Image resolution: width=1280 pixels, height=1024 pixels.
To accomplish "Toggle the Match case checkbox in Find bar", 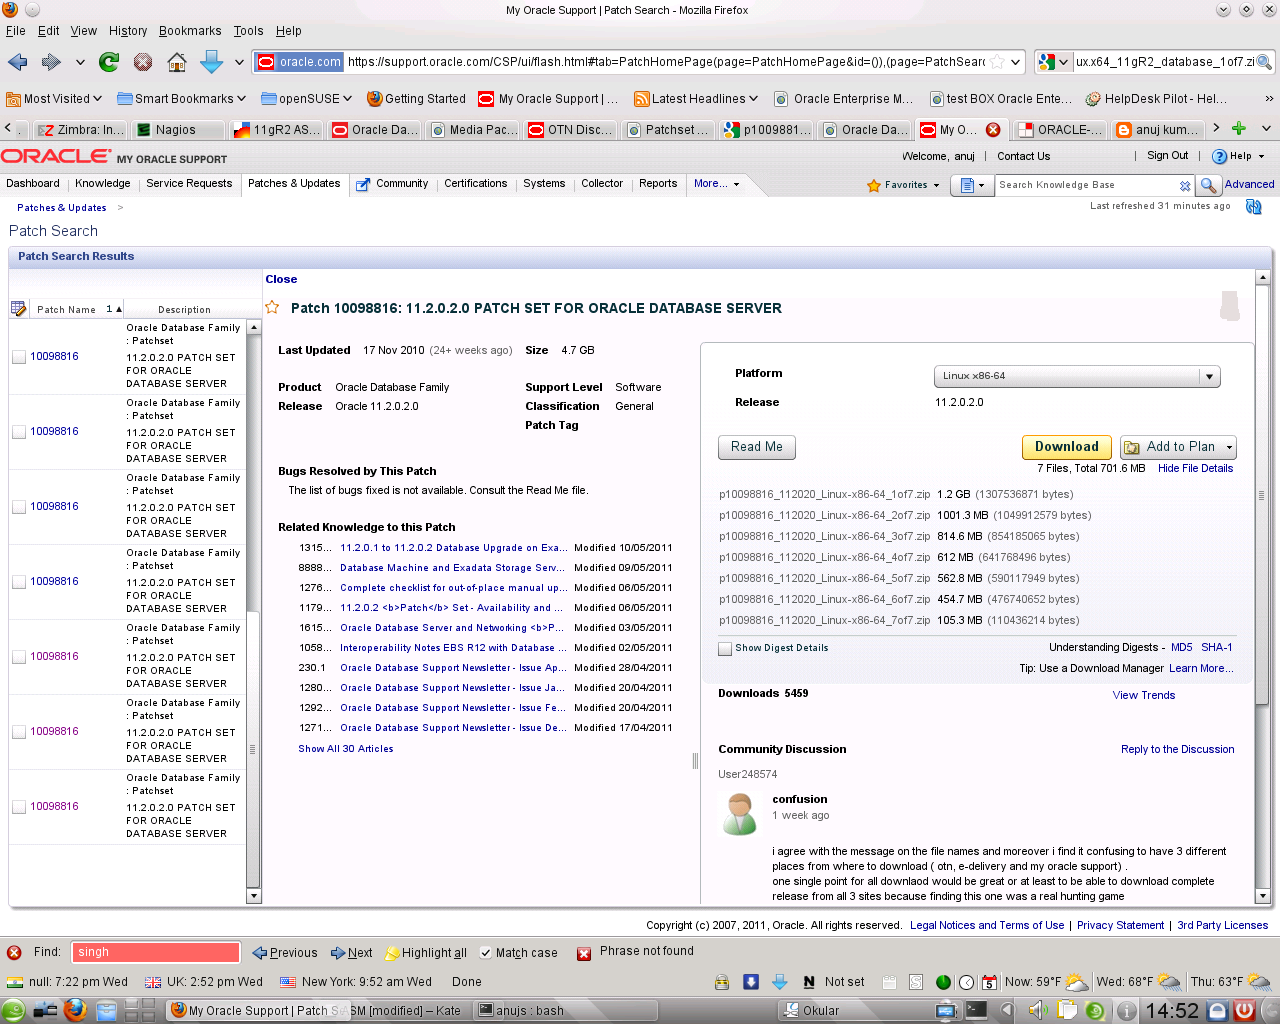I will [x=485, y=953].
